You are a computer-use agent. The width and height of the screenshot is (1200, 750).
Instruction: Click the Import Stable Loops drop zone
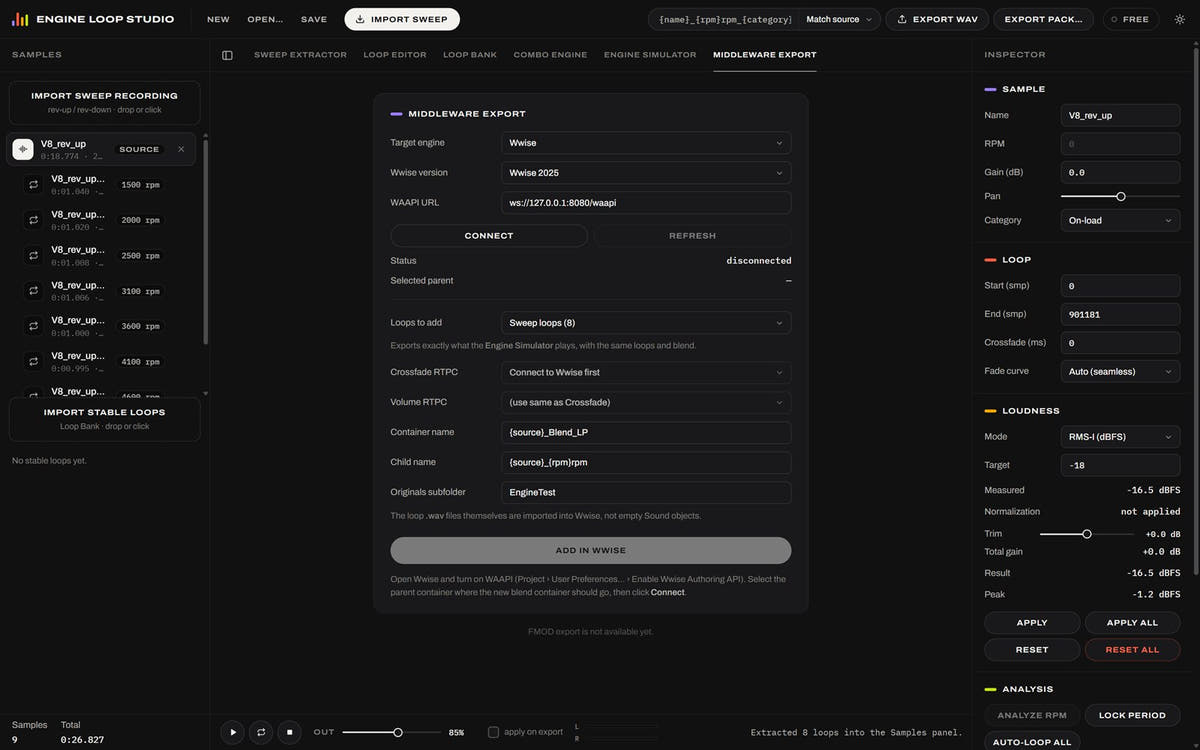point(105,419)
